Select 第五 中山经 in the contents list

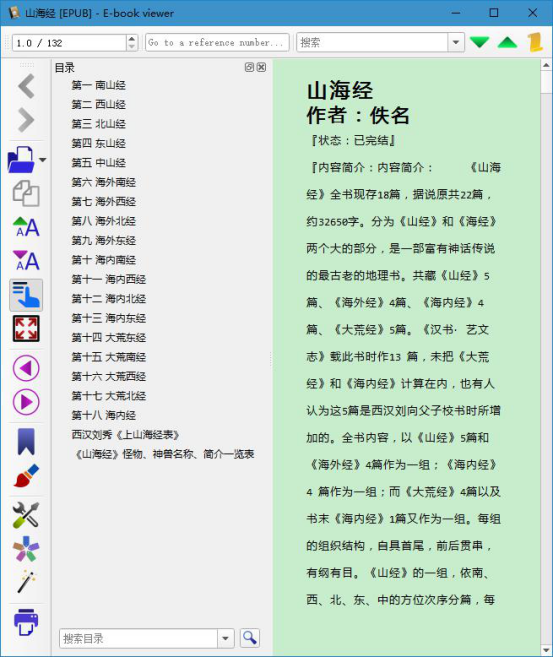coord(98,163)
